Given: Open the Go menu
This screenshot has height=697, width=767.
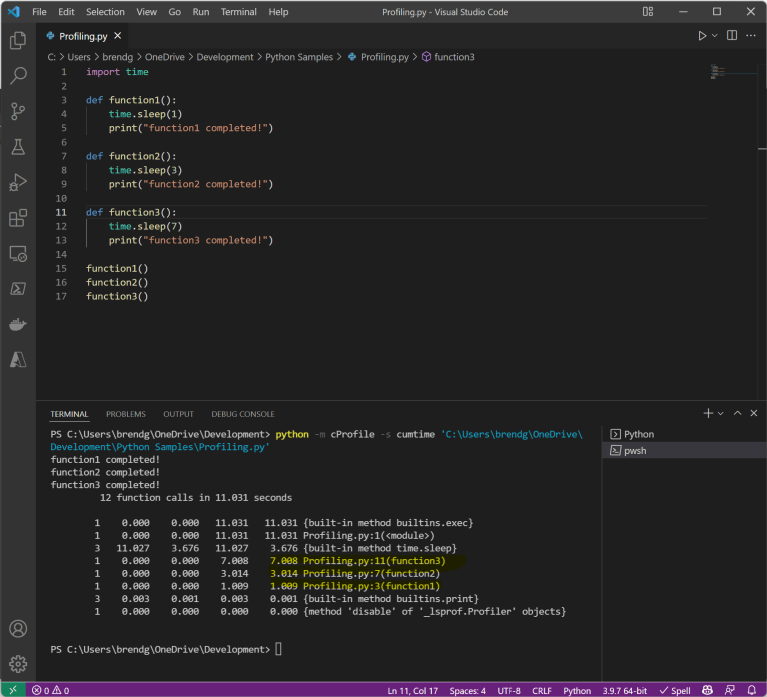Looking at the screenshot, I should (175, 12).
